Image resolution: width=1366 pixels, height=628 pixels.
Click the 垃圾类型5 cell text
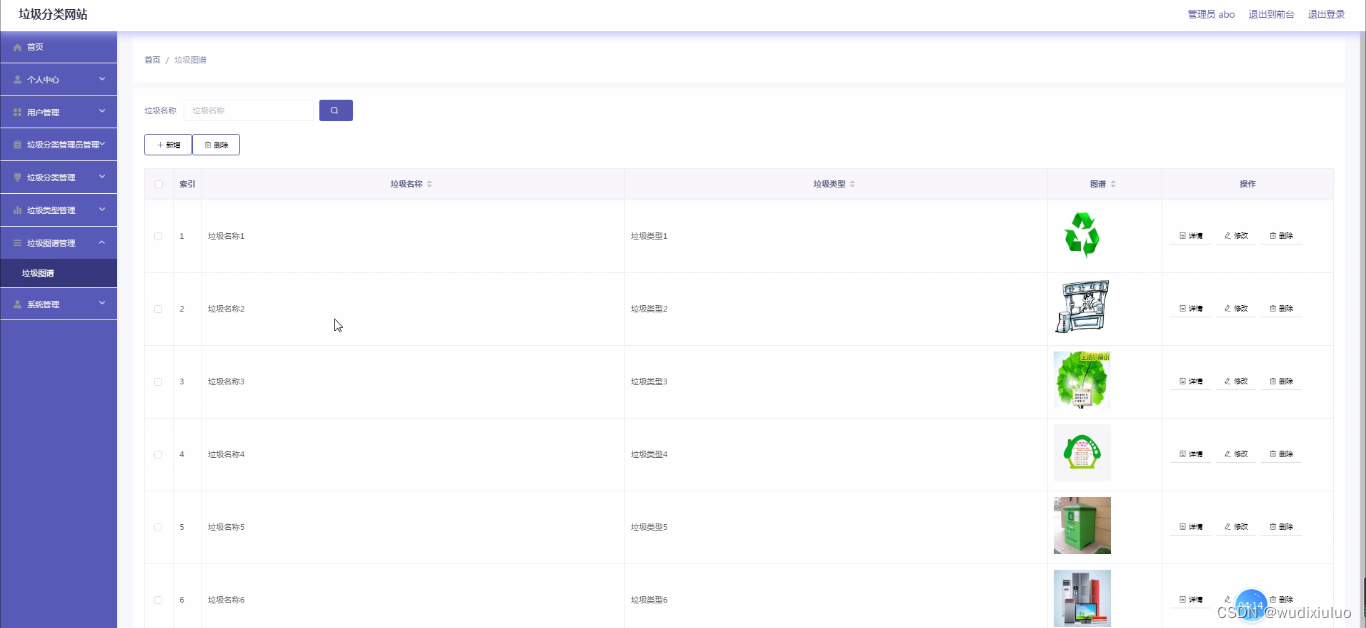(649, 527)
